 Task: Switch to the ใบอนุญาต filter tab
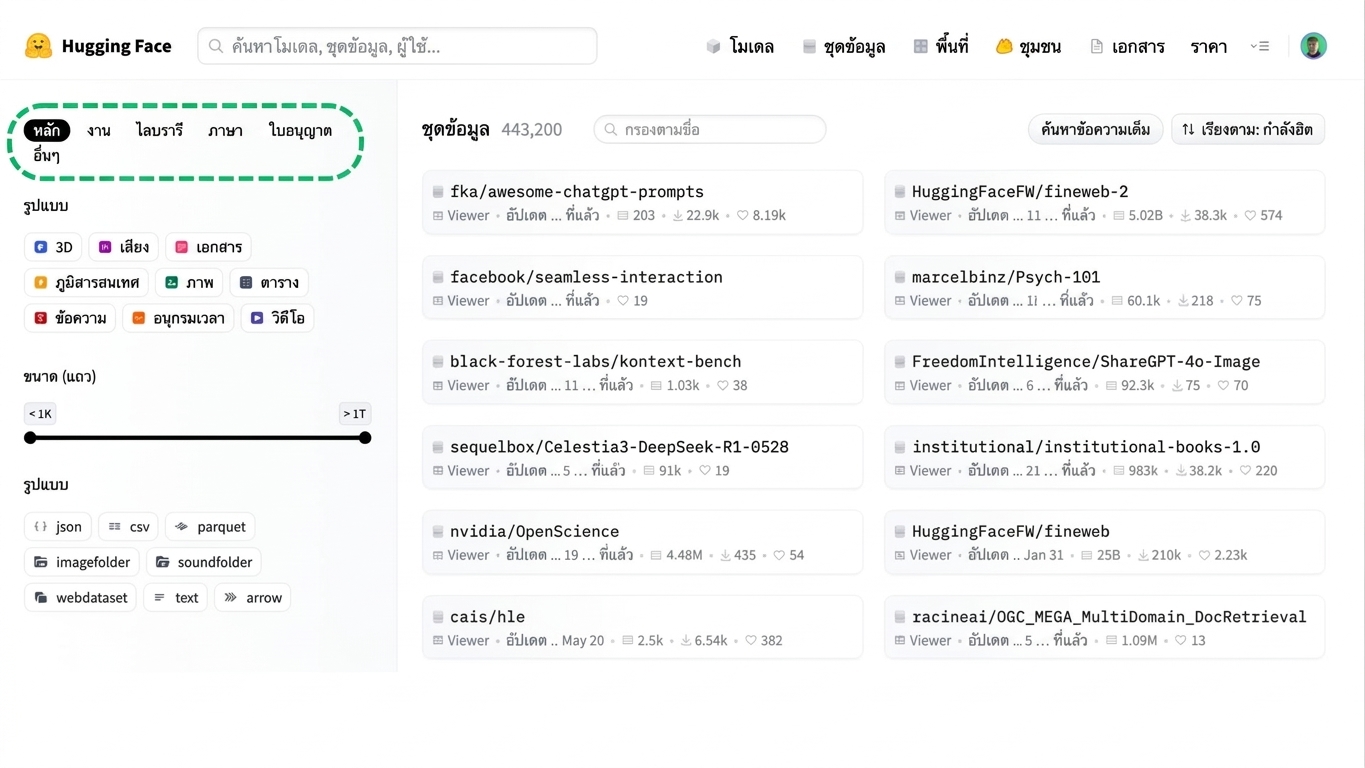pyautogui.click(x=300, y=130)
